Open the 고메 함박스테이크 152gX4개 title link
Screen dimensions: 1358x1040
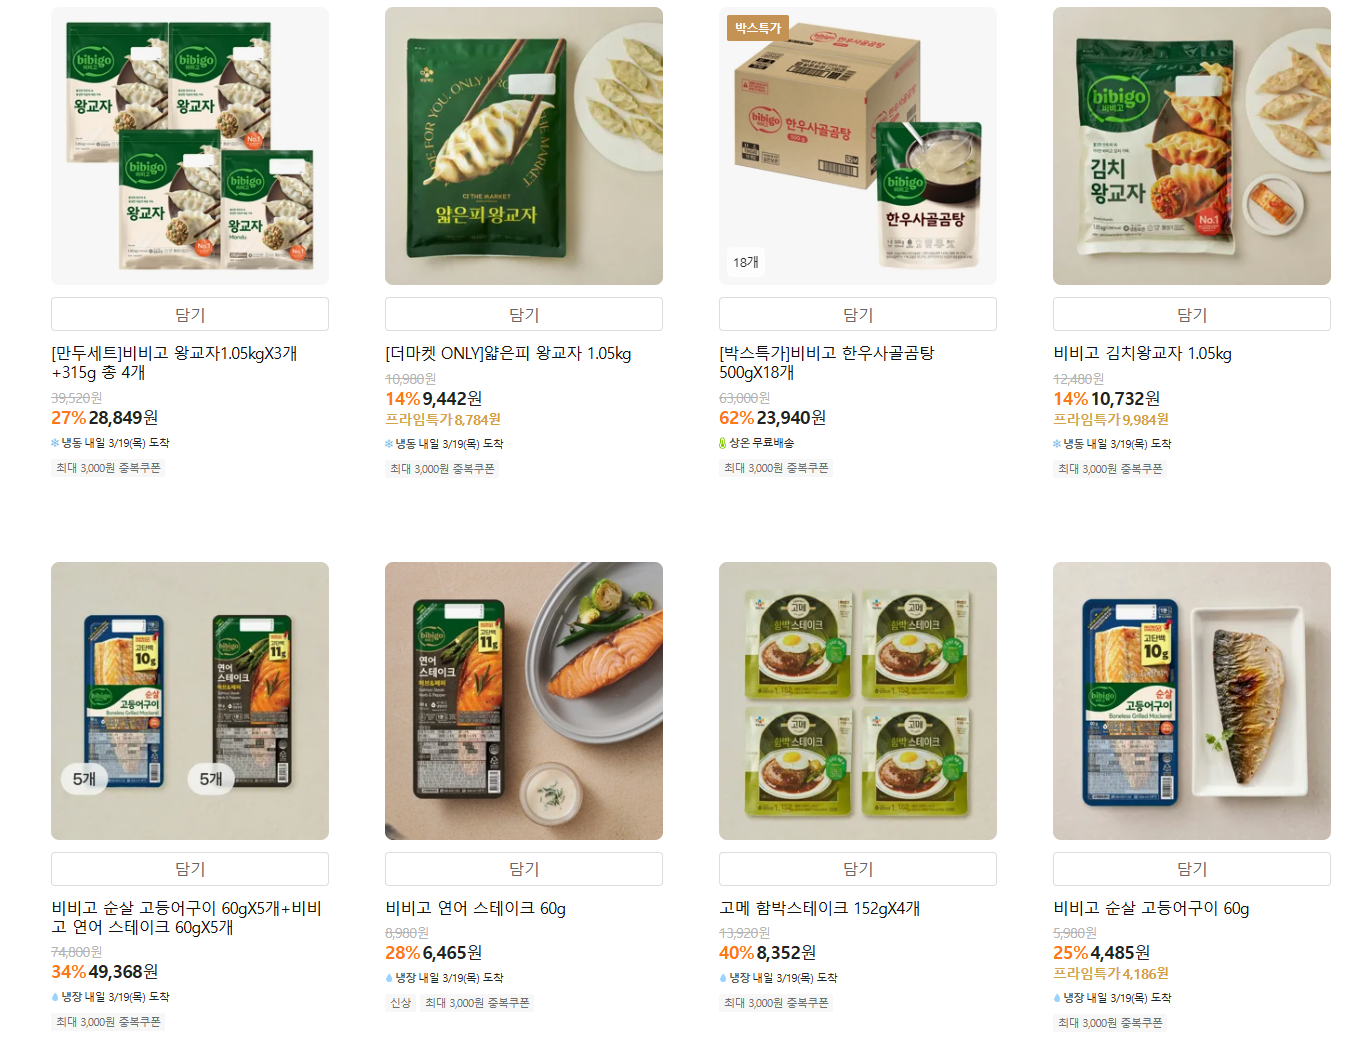click(819, 908)
